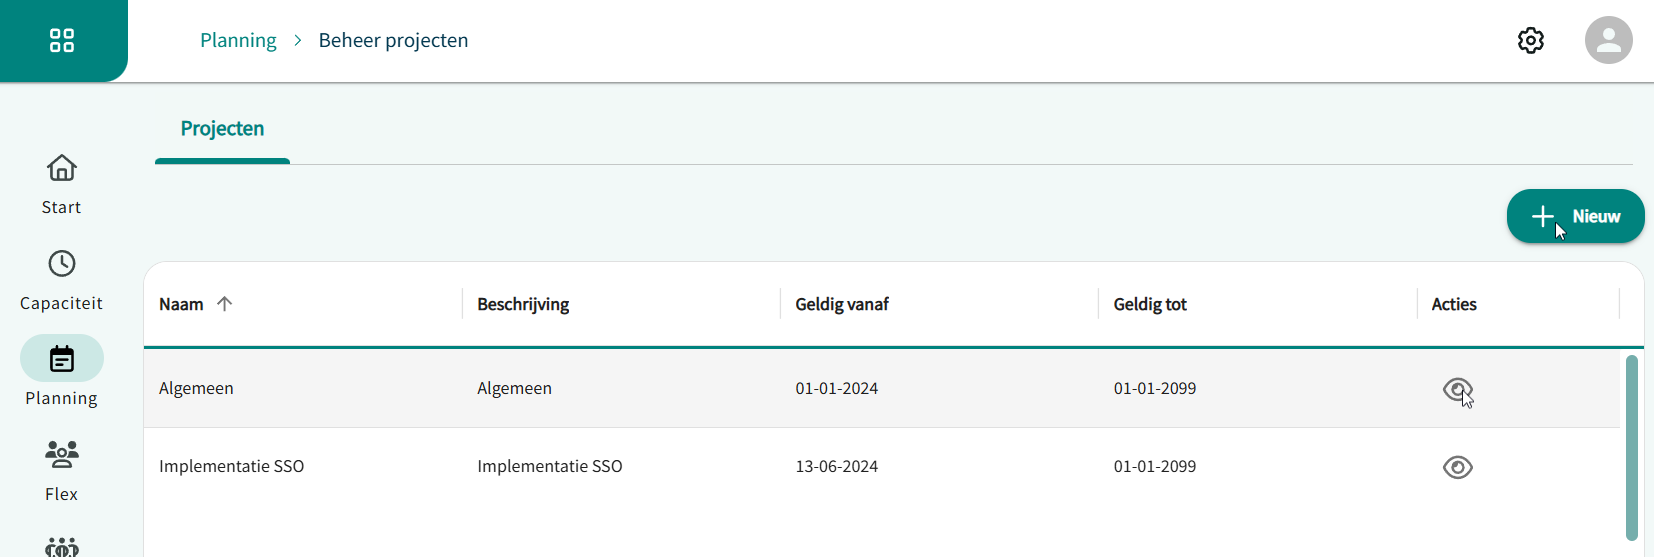Open the user profile avatar
1654x557 pixels.
(x=1608, y=40)
